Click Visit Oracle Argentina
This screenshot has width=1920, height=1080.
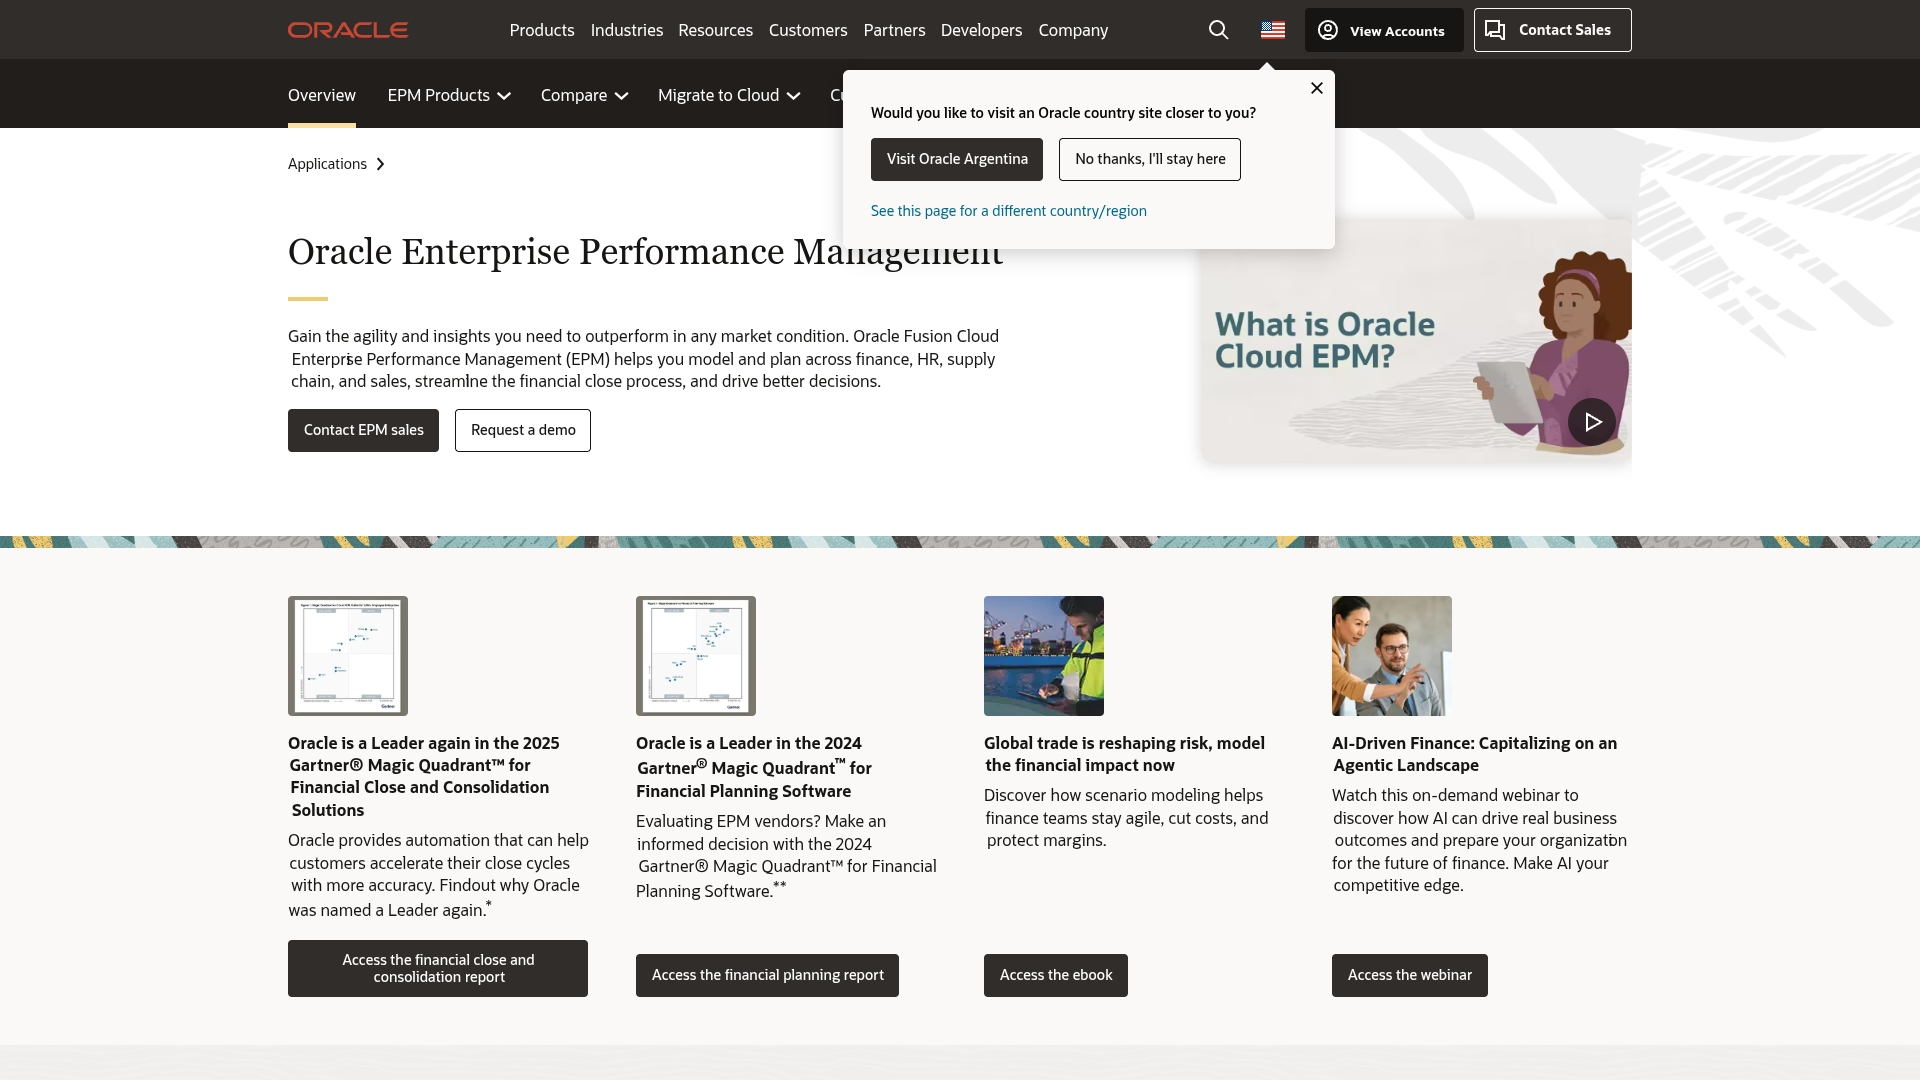point(957,159)
